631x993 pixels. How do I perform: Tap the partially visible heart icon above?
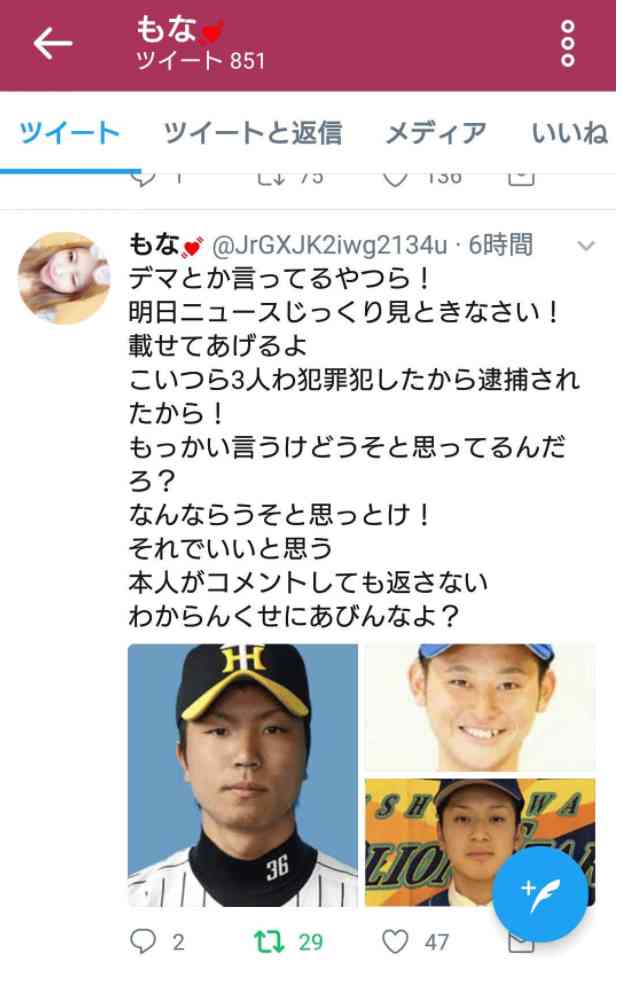pyautogui.click(x=395, y=178)
